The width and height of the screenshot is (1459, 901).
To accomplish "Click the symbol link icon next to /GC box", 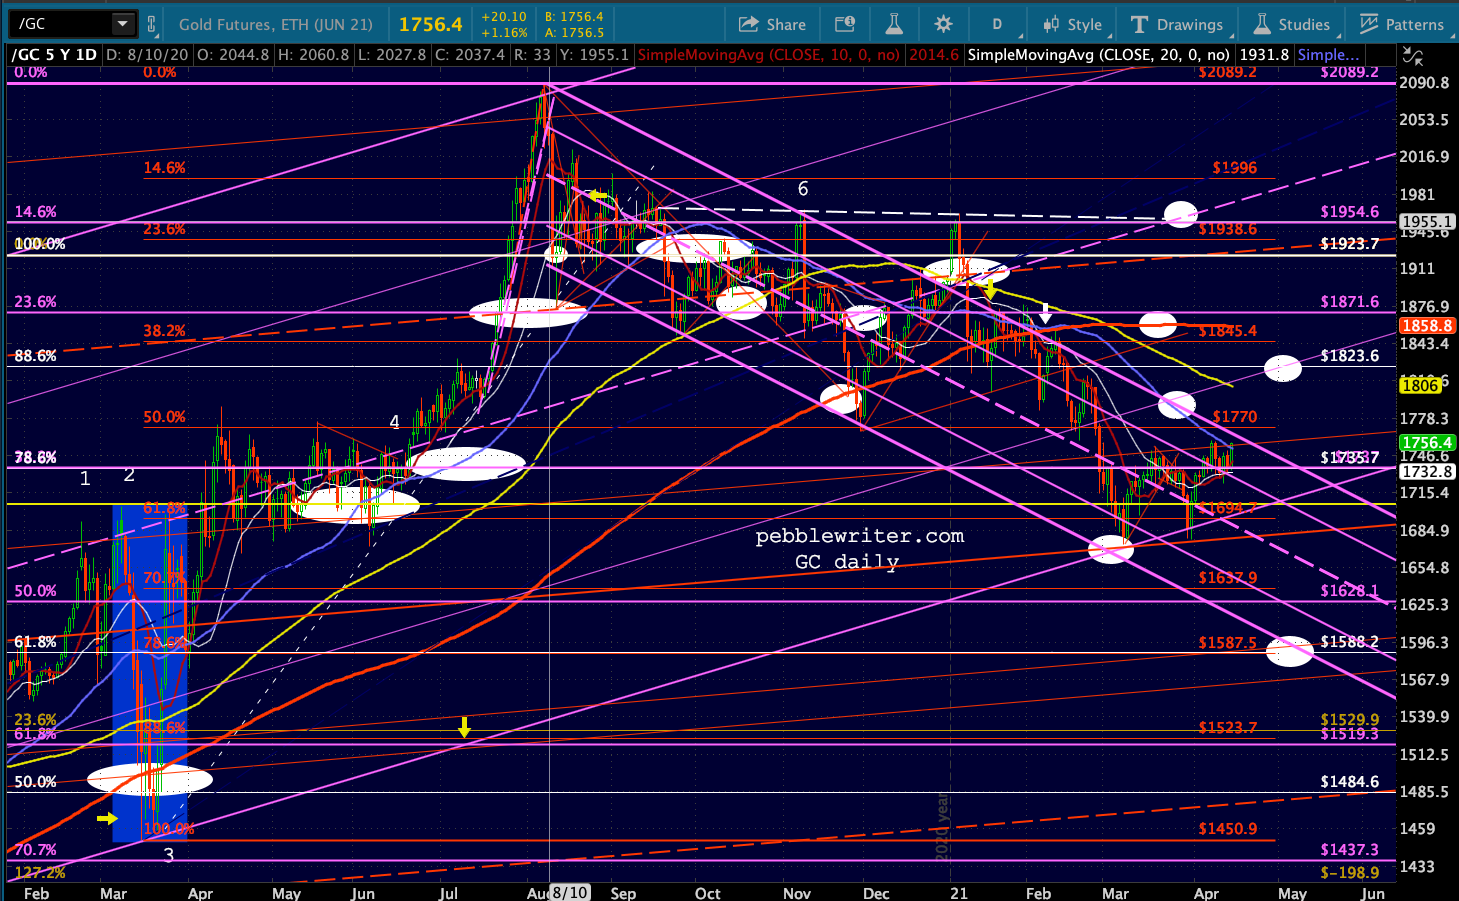I will (x=152, y=24).
